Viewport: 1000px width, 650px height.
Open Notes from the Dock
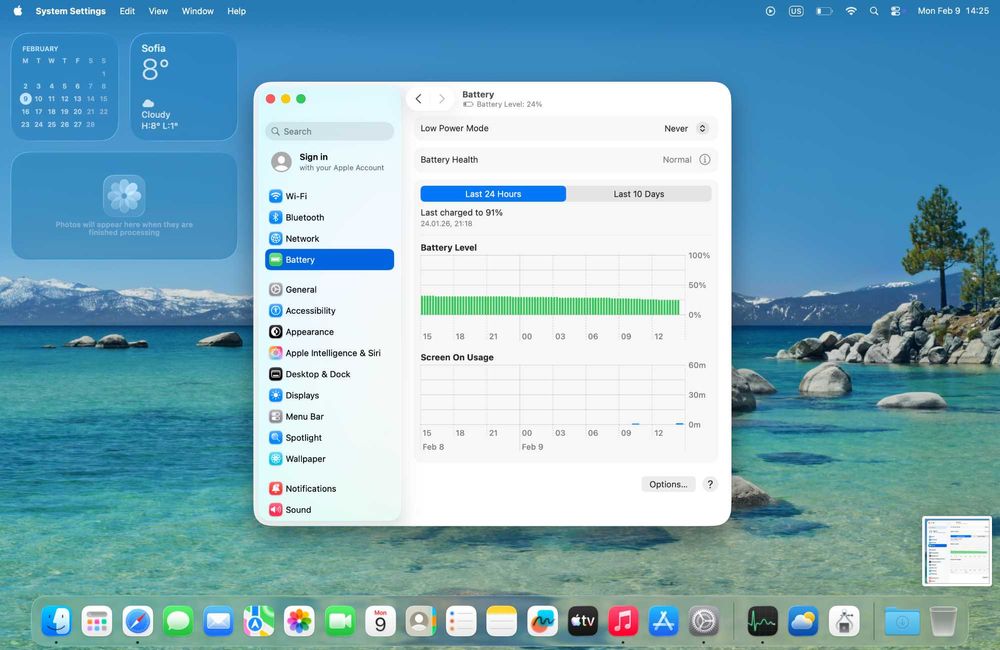[x=502, y=621]
